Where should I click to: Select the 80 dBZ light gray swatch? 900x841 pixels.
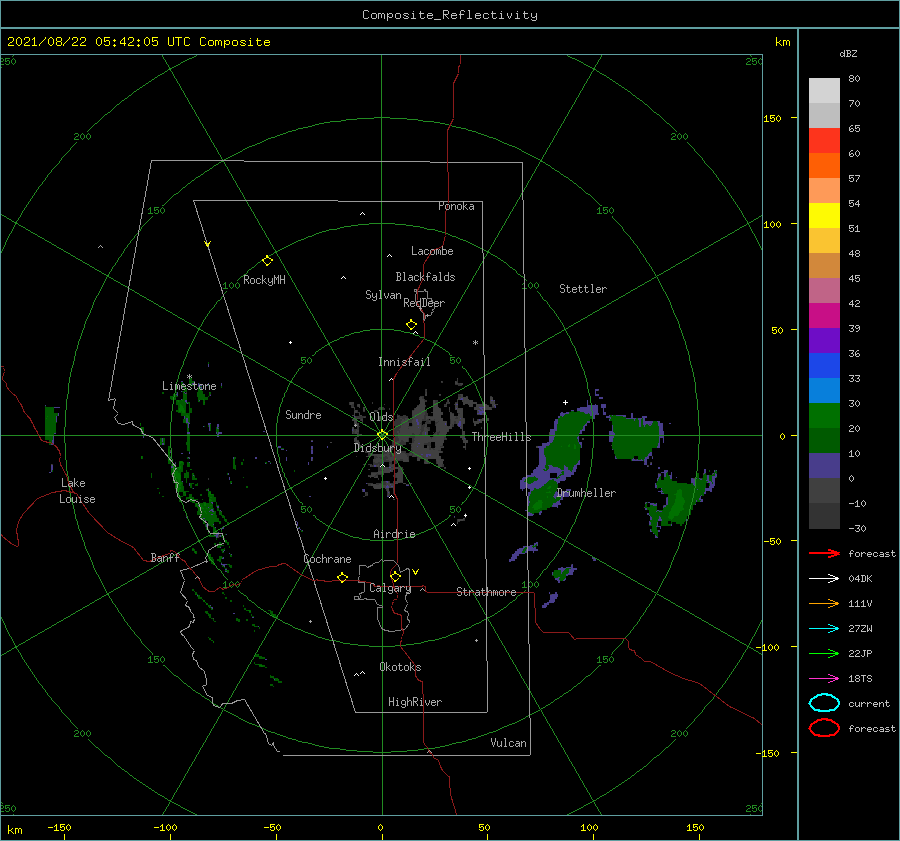824,91
